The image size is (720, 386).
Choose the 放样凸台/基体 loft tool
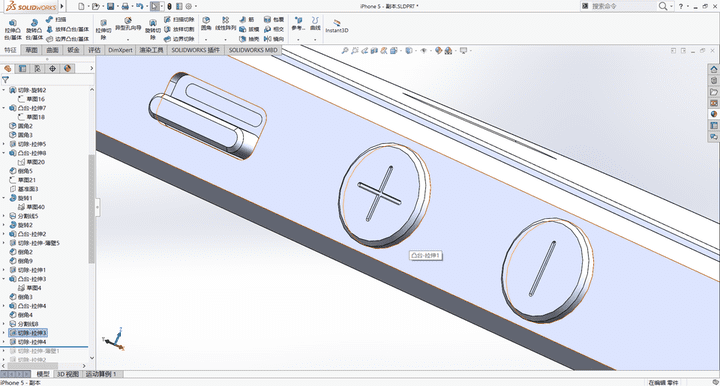68,29
